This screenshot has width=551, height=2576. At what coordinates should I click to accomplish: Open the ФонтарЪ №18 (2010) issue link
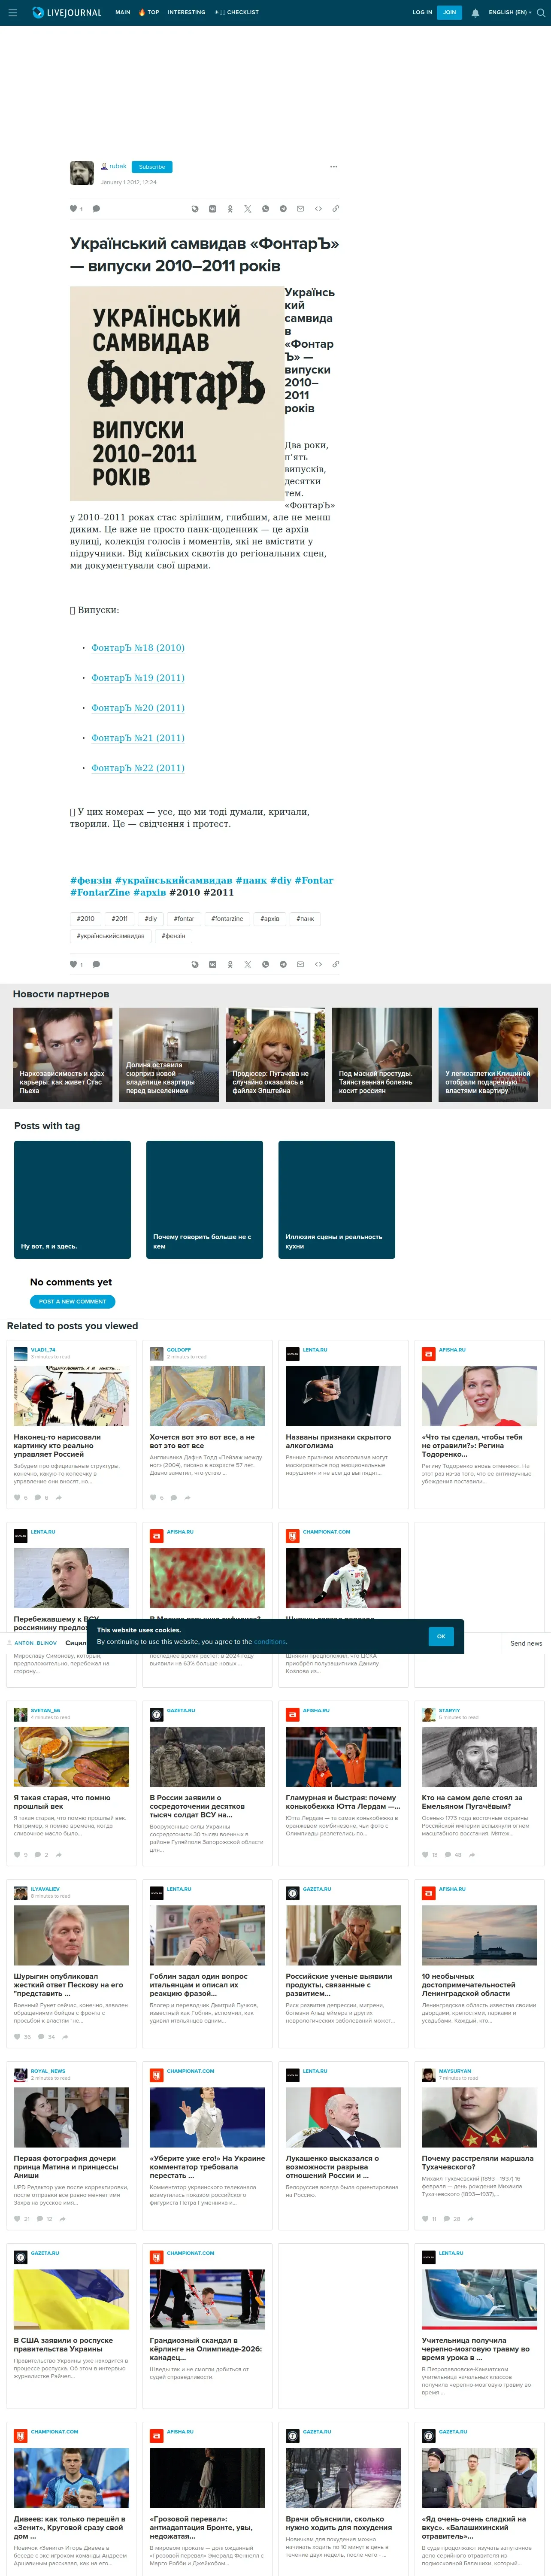(x=138, y=648)
